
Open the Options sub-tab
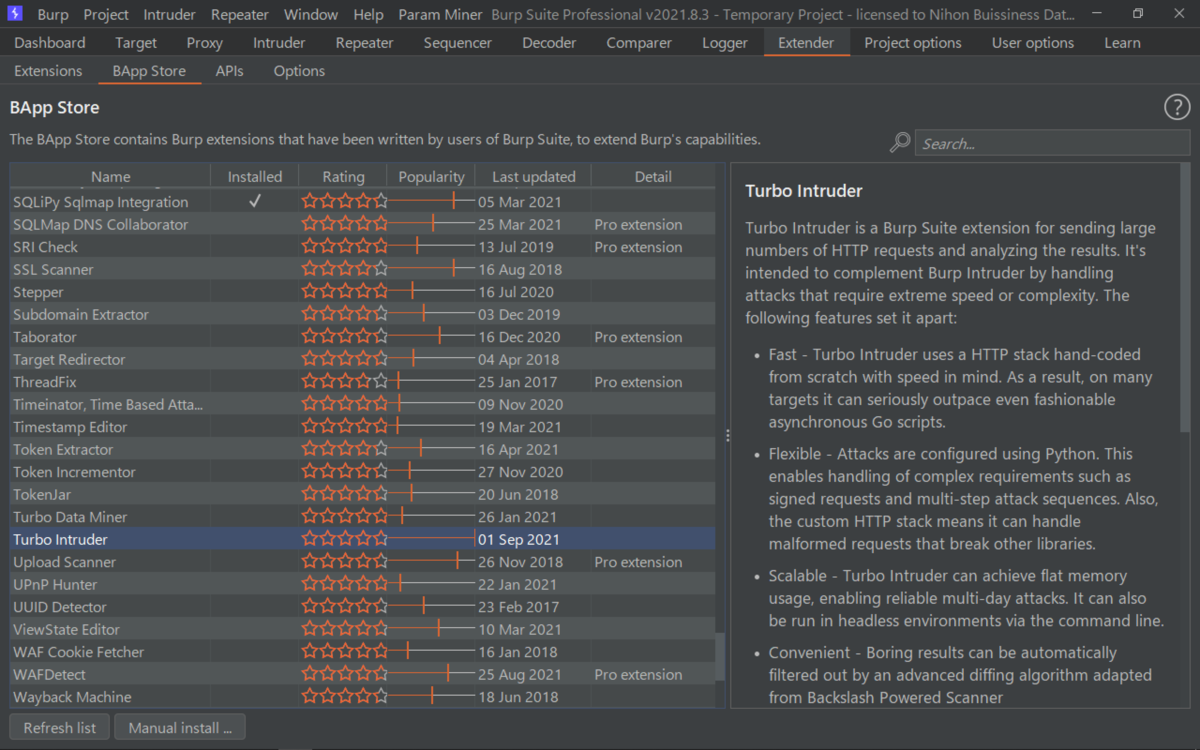tap(299, 71)
